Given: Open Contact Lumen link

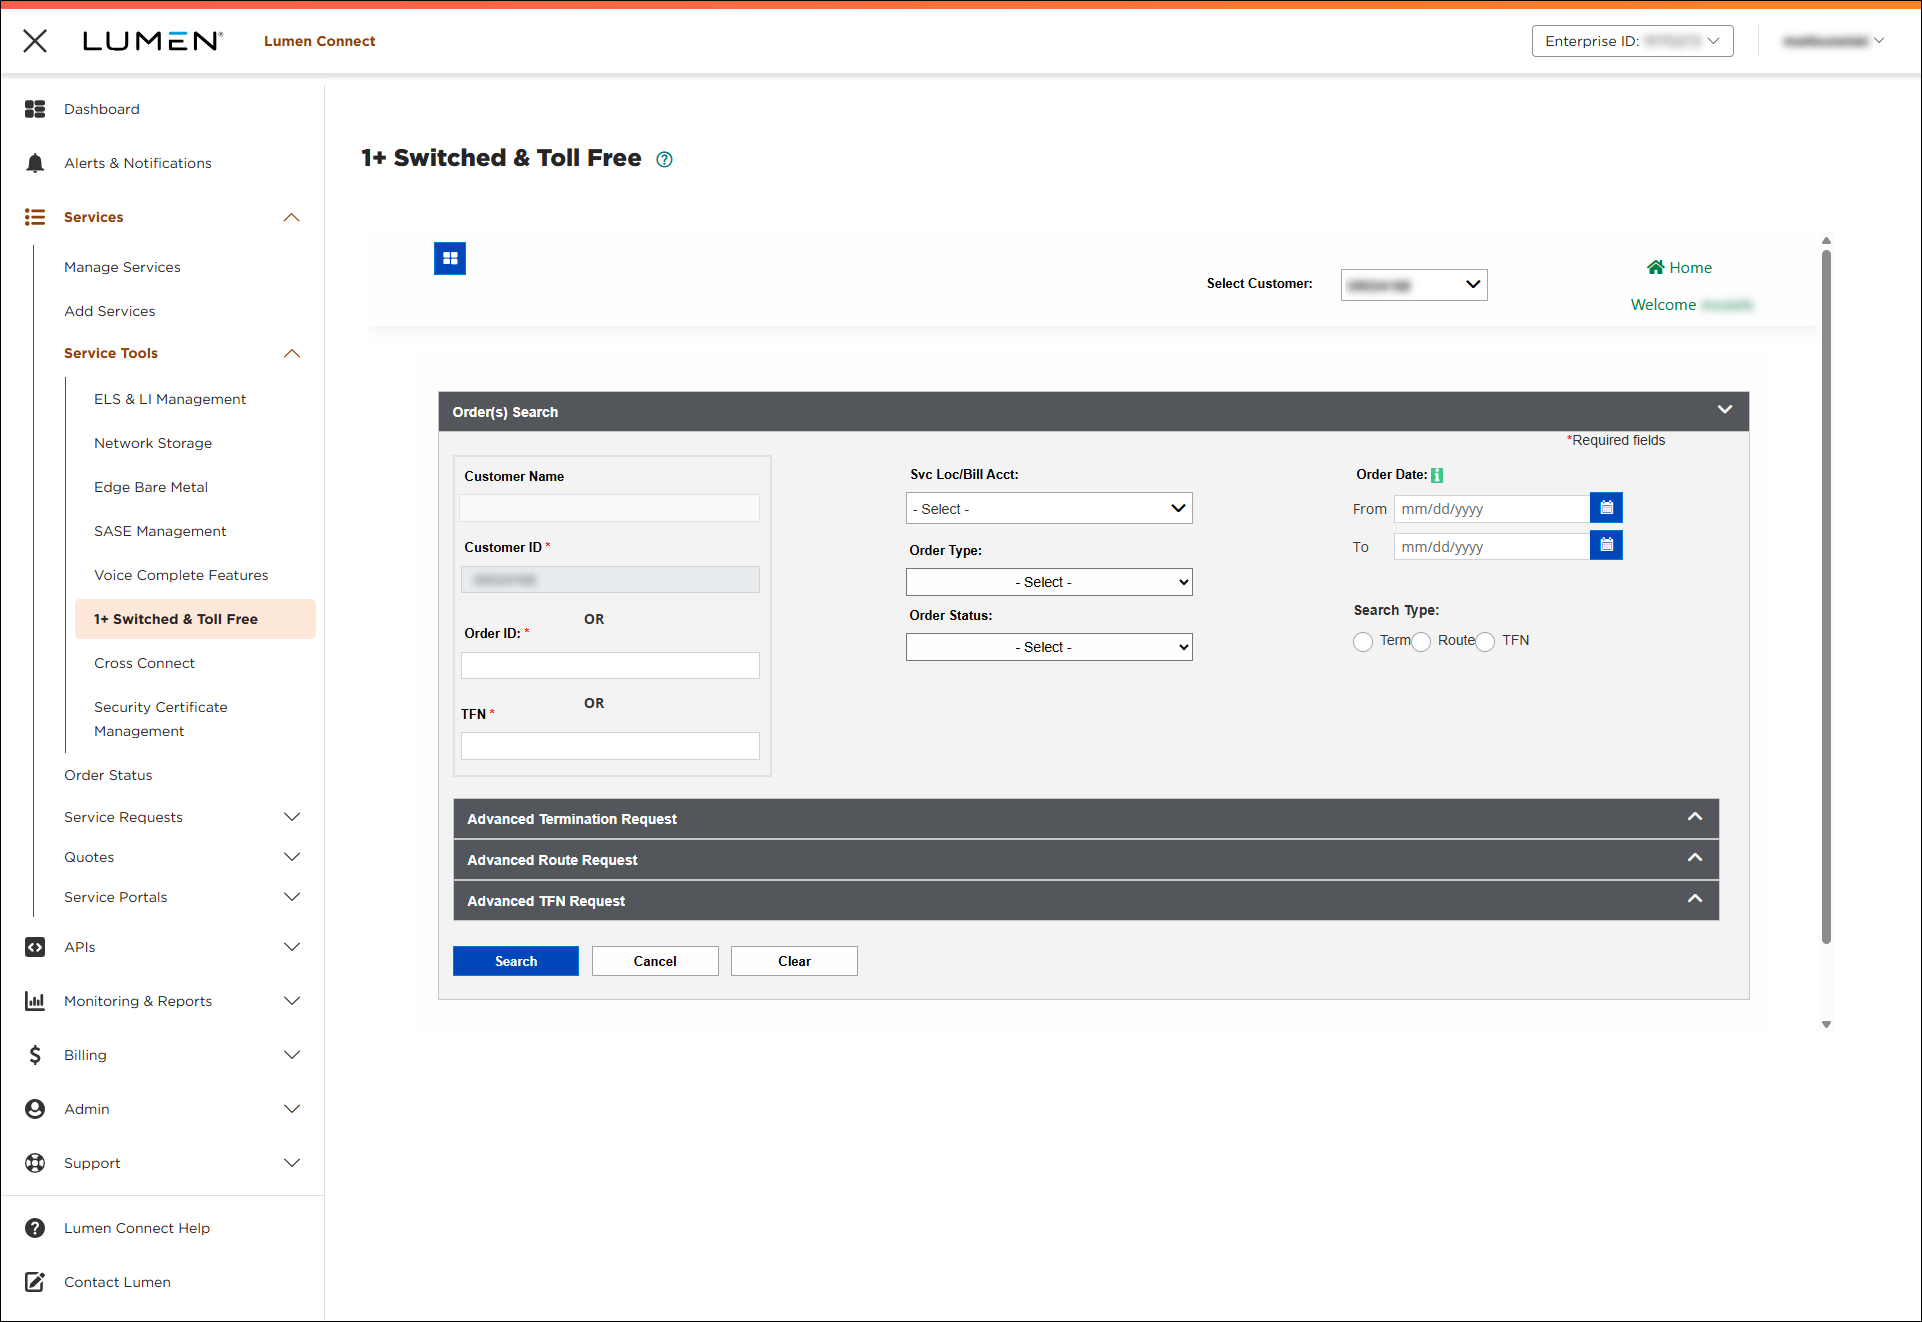Looking at the screenshot, I should pyautogui.click(x=117, y=1282).
